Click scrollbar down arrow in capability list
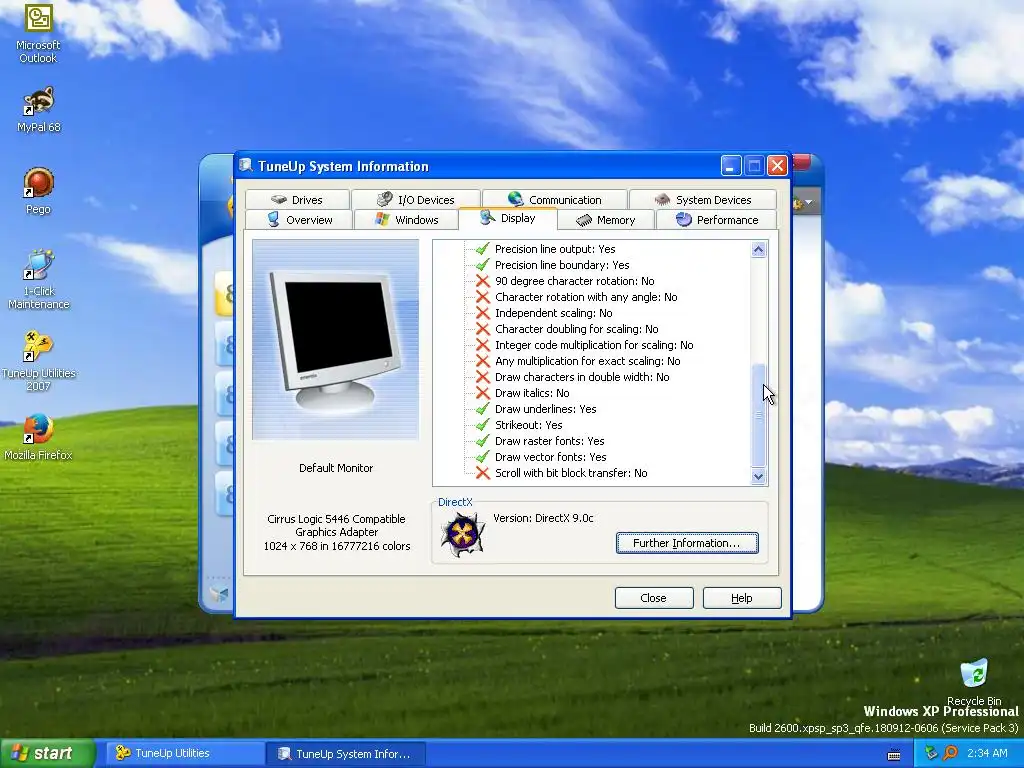This screenshot has height=768, width=1024. click(x=758, y=477)
